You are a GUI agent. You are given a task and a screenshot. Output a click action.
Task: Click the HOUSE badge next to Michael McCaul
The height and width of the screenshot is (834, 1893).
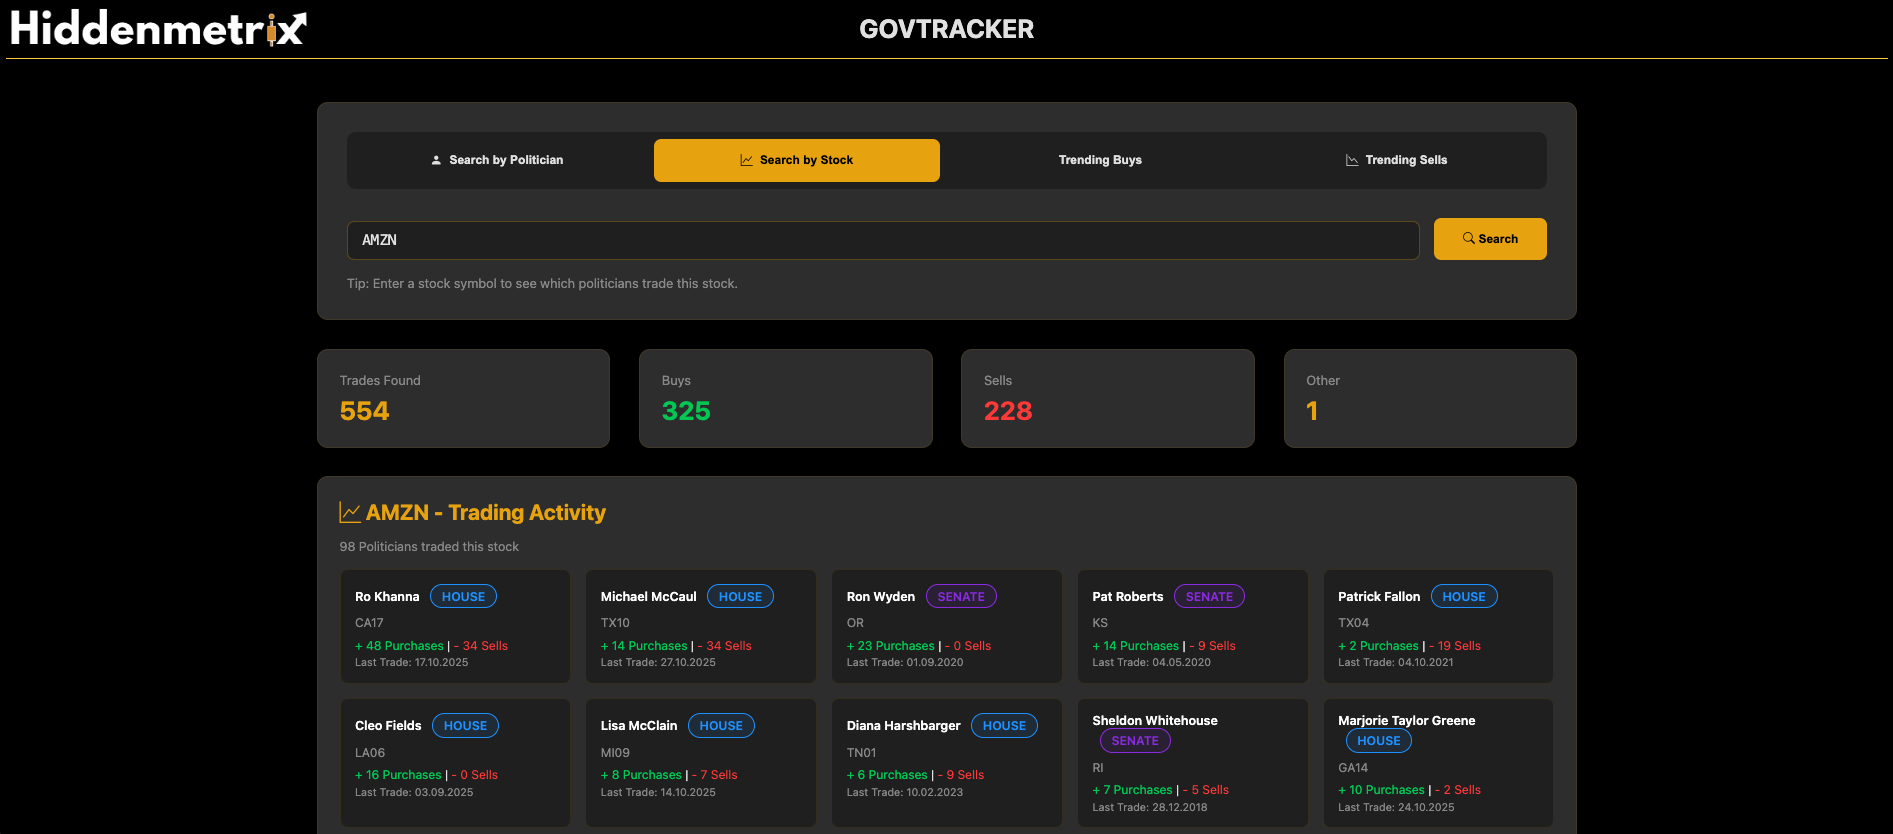pos(740,597)
